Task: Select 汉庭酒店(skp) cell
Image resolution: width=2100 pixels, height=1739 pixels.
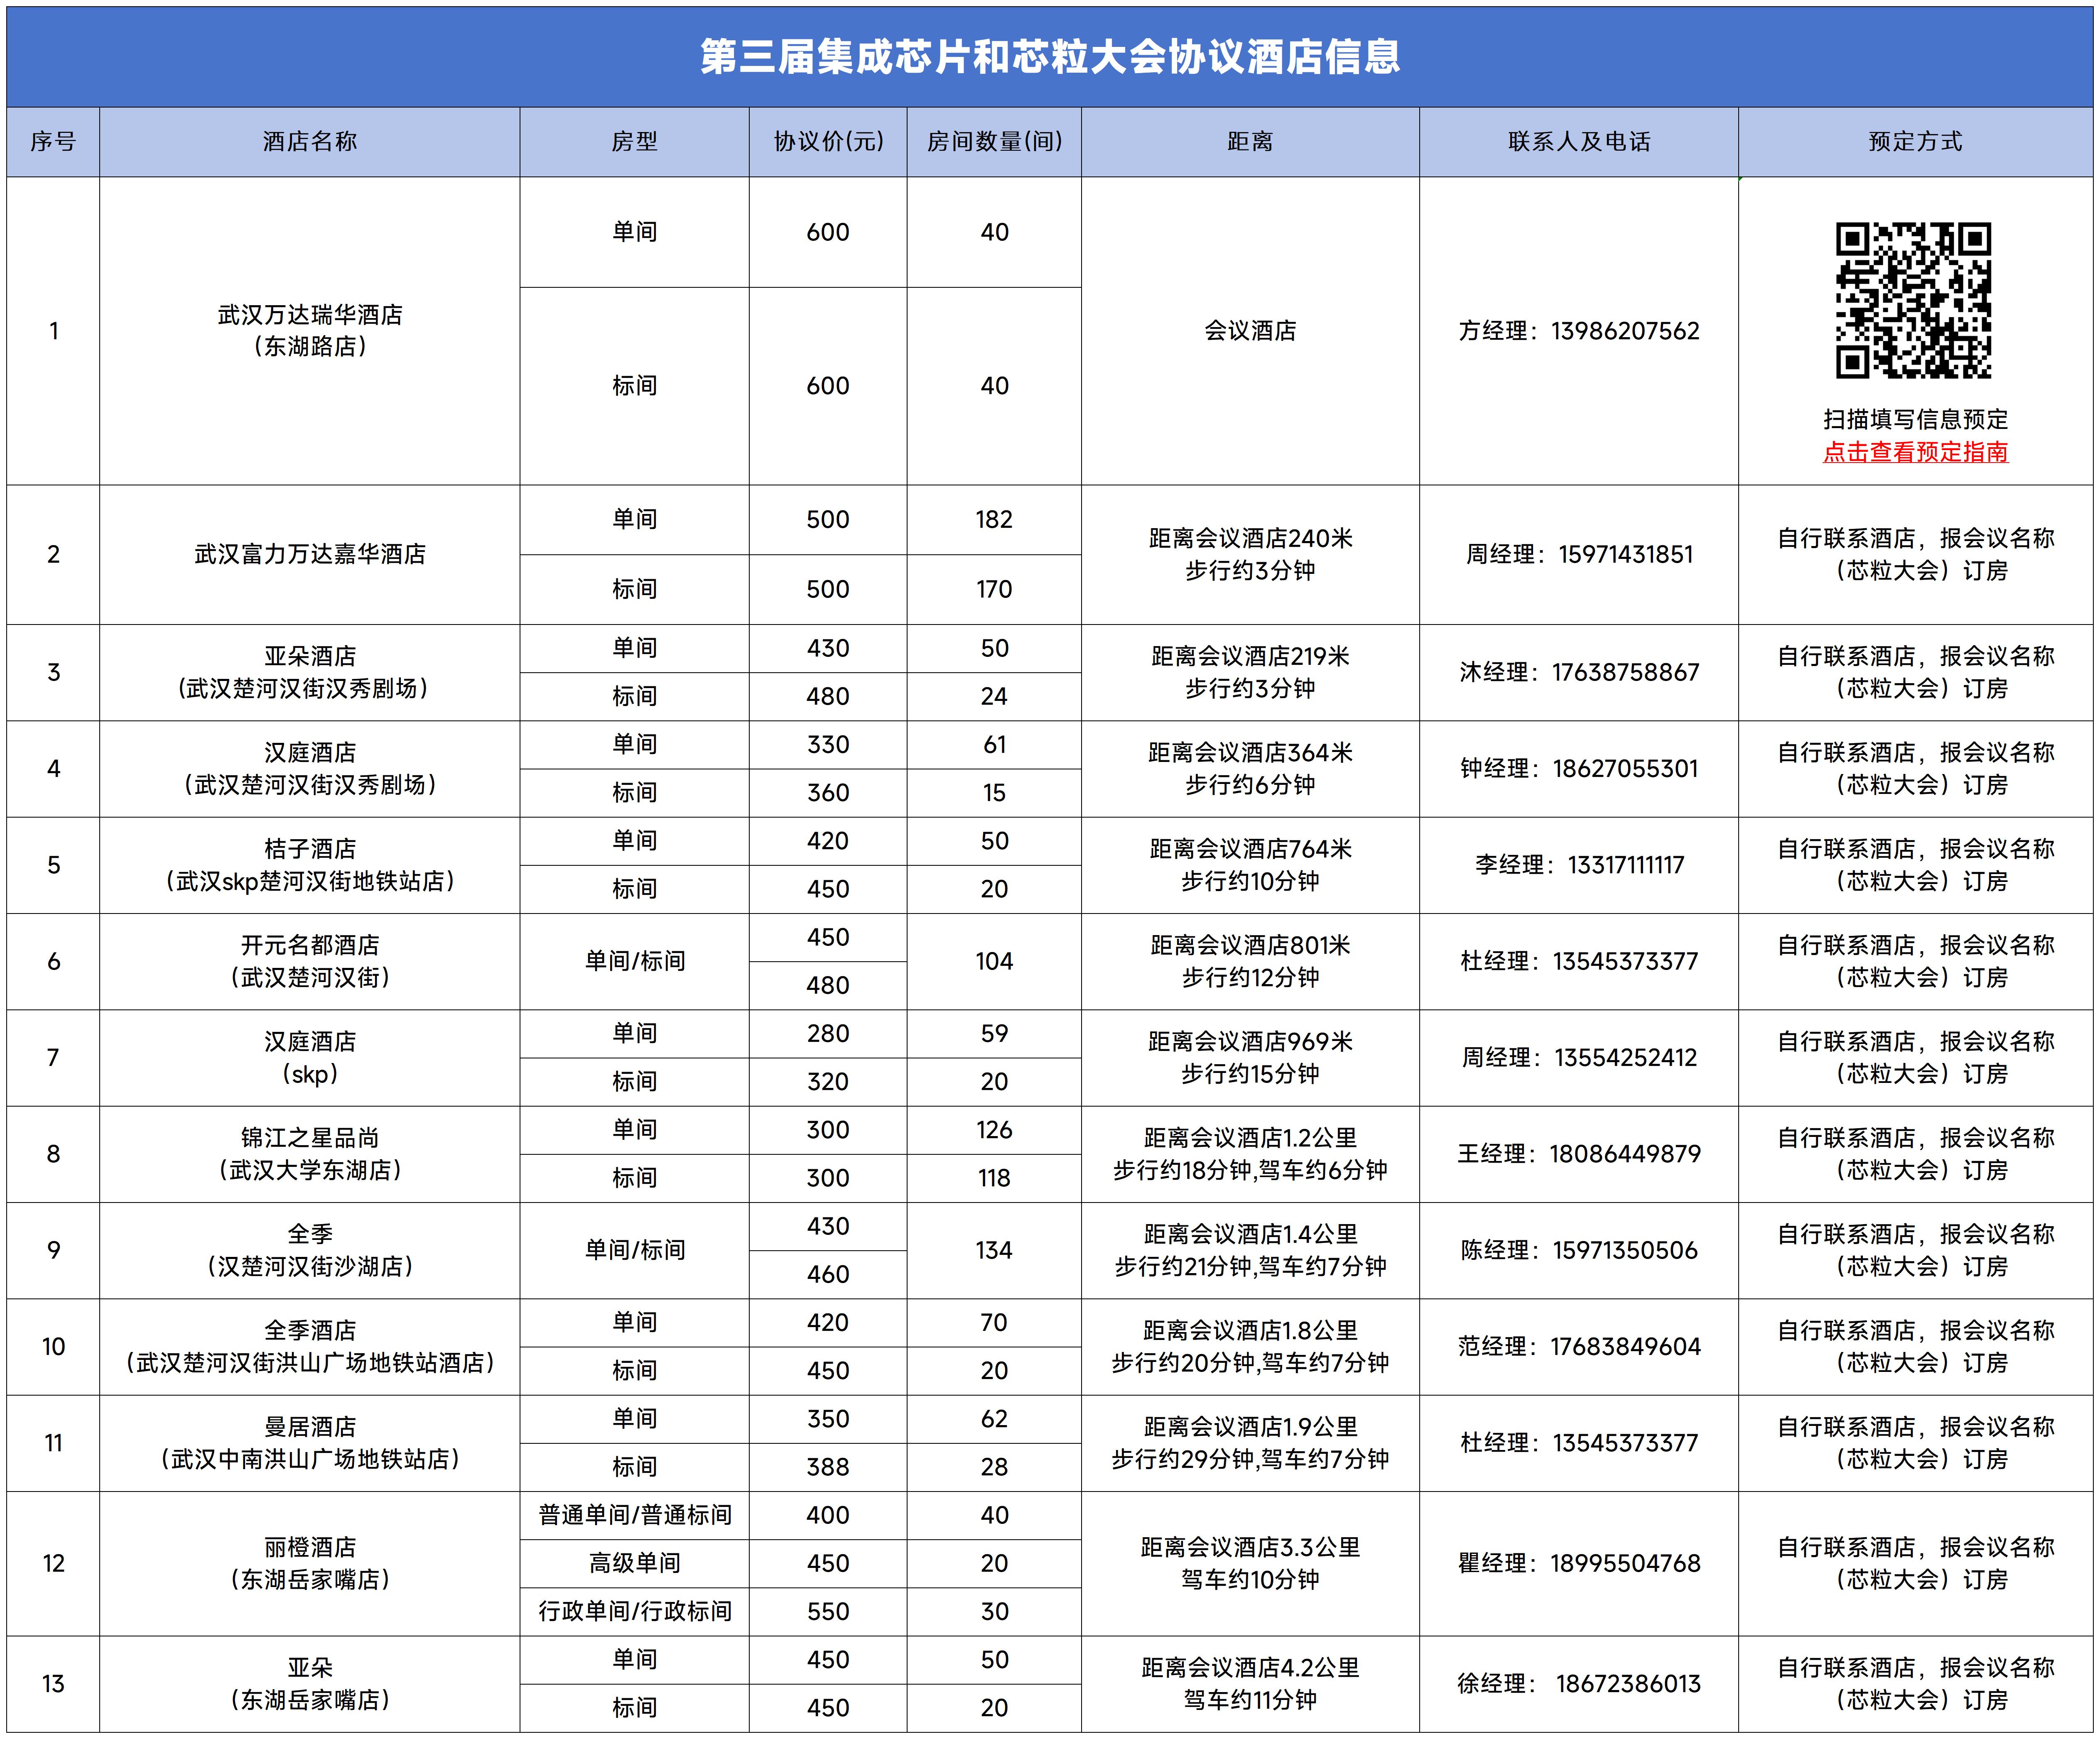Action: pyautogui.click(x=310, y=1058)
